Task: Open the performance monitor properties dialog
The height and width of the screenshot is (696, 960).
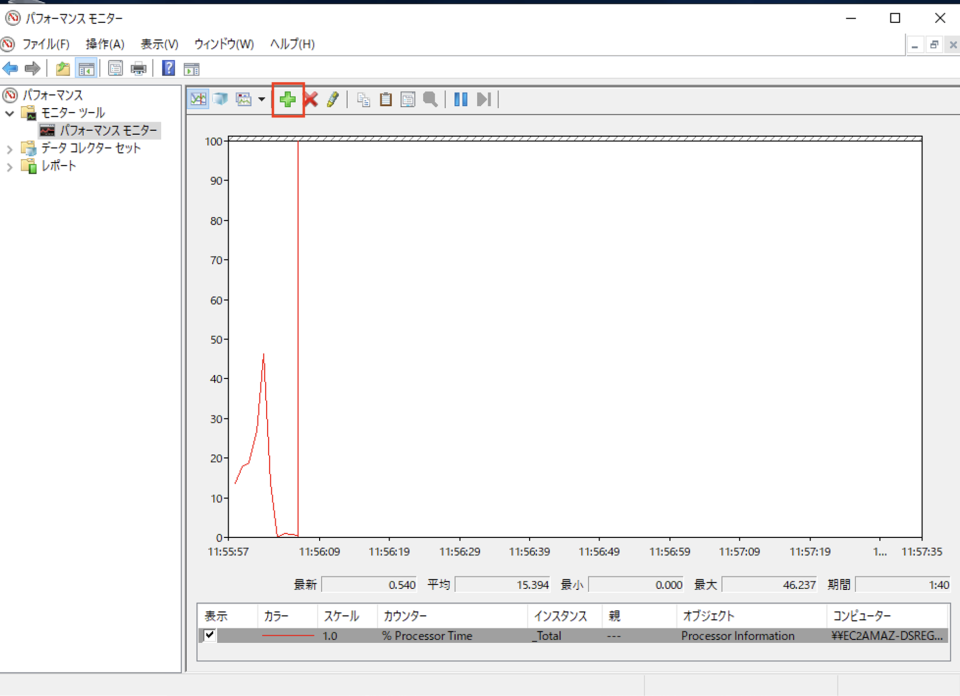Action: (x=408, y=99)
